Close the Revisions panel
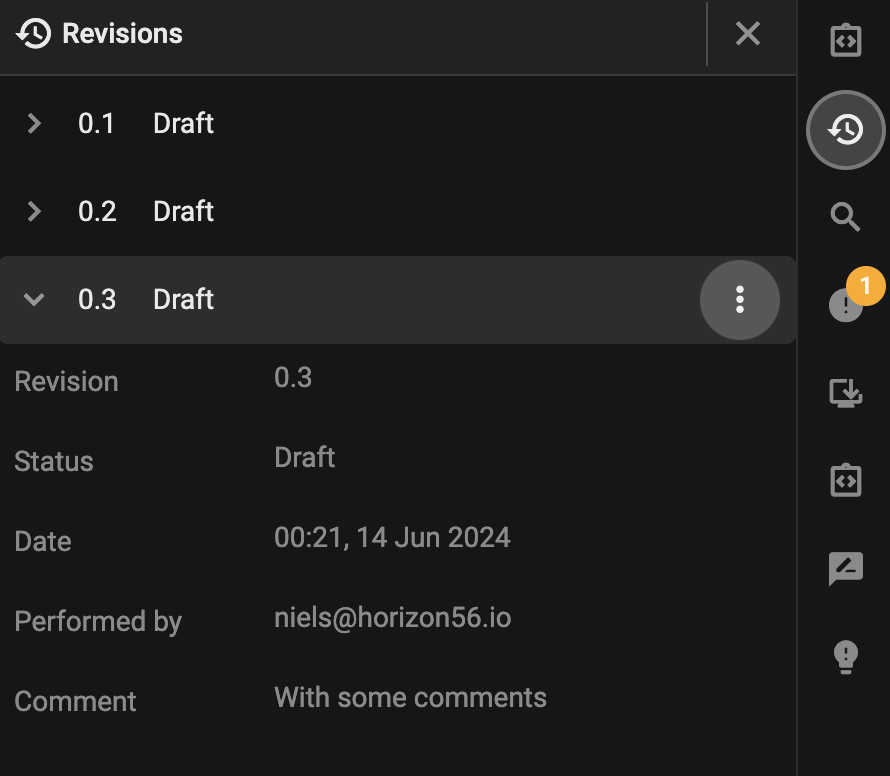Screen dimensions: 890x776 point(748,33)
